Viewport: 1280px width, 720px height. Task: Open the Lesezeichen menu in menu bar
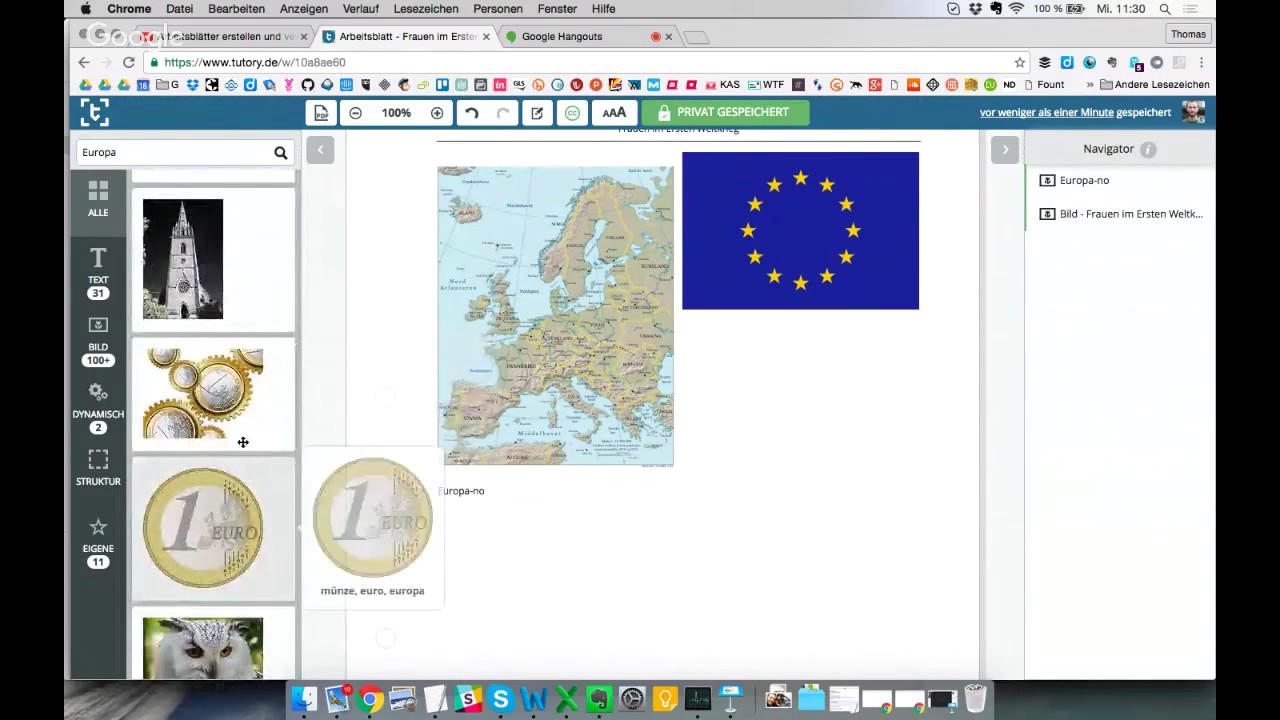coord(425,9)
